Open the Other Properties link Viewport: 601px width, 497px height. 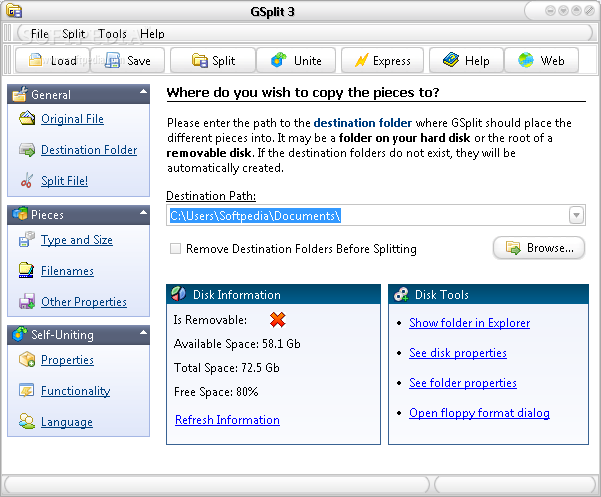[x=84, y=302]
